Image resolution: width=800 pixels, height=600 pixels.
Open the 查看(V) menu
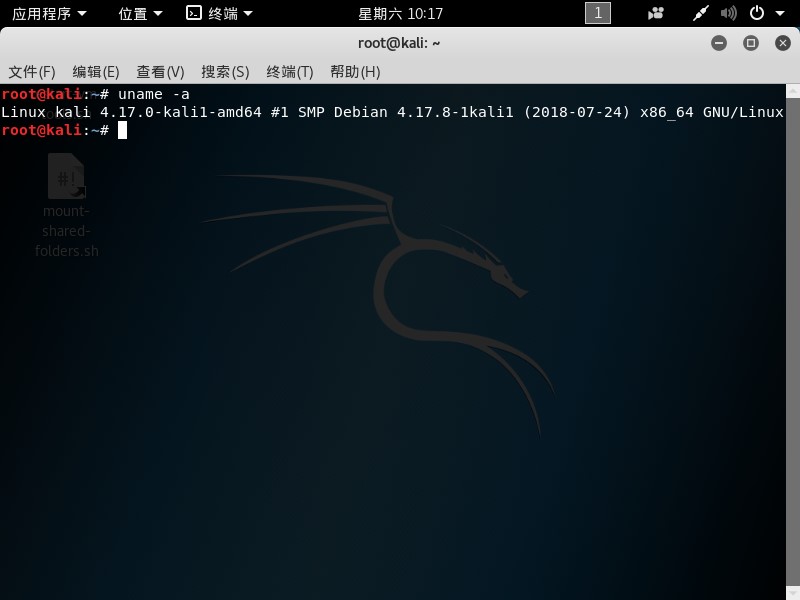click(x=160, y=72)
